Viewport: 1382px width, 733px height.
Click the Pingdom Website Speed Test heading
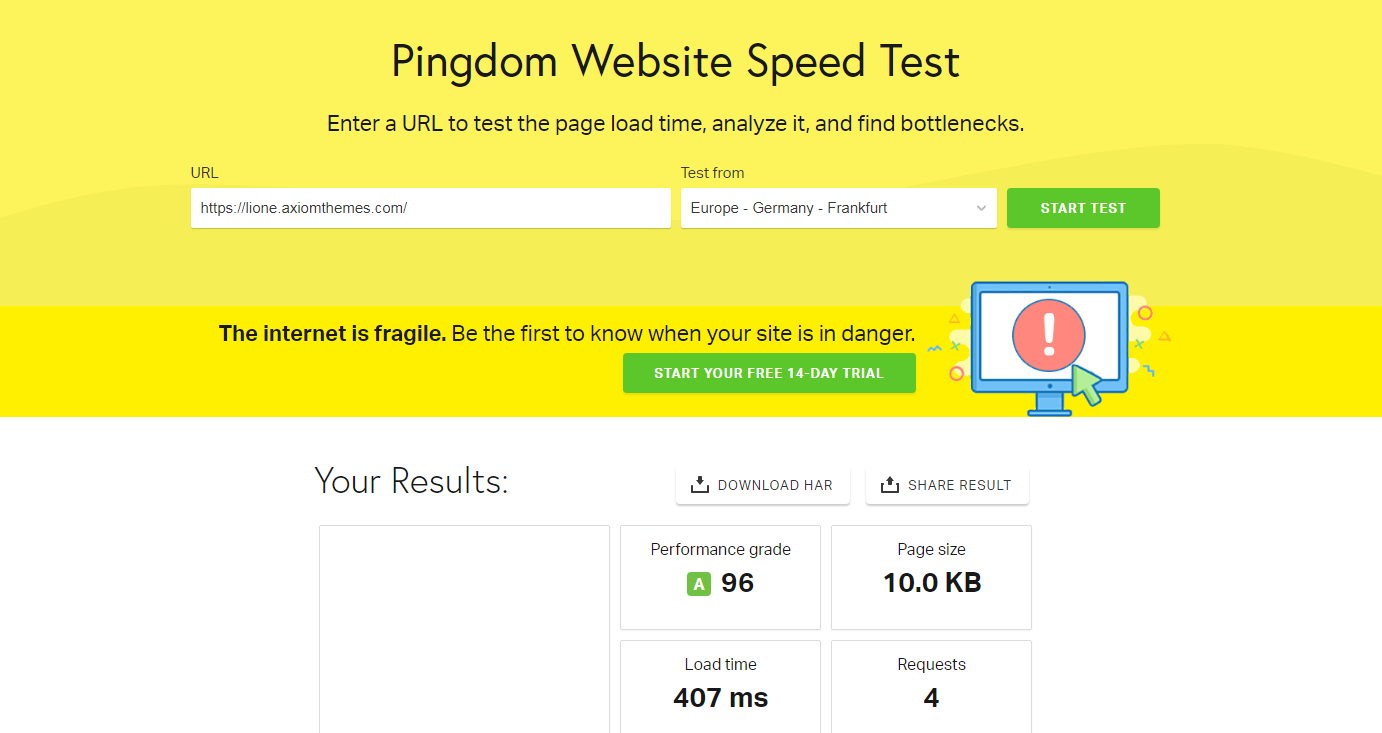pyautogui.click(x=675, y=62)
